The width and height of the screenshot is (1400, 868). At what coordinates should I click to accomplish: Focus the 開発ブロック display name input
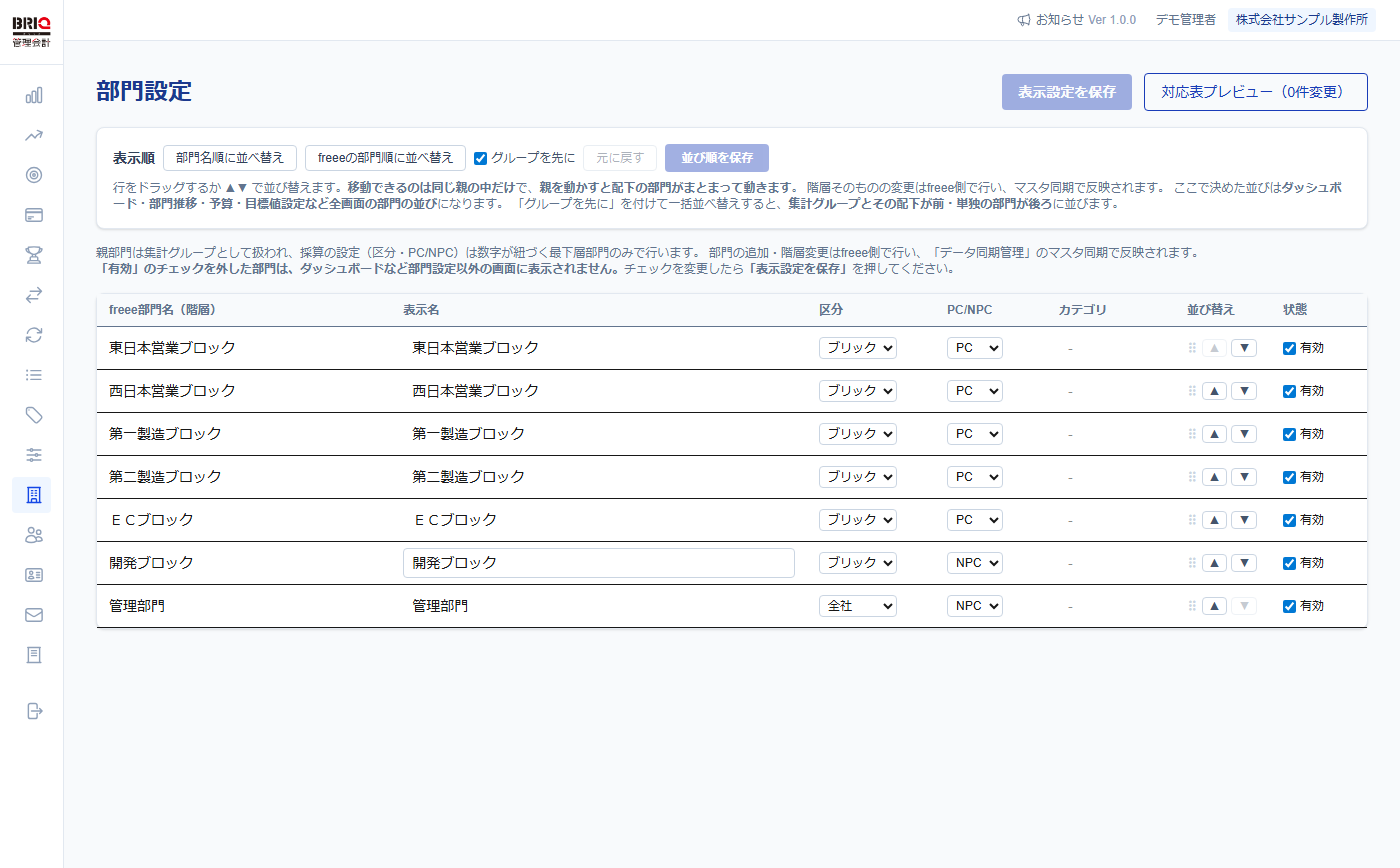[x=599, y=563]
